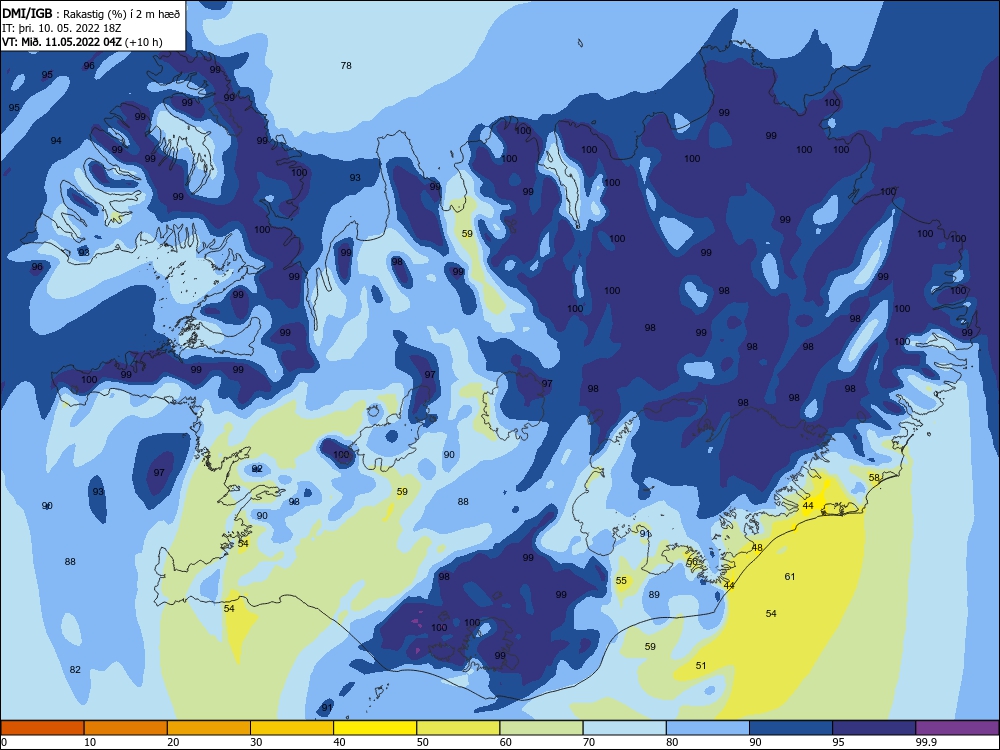Pick the 60–70 yellow-green legend swatch
Screen dimensions: 1000x750
(541, 728)
